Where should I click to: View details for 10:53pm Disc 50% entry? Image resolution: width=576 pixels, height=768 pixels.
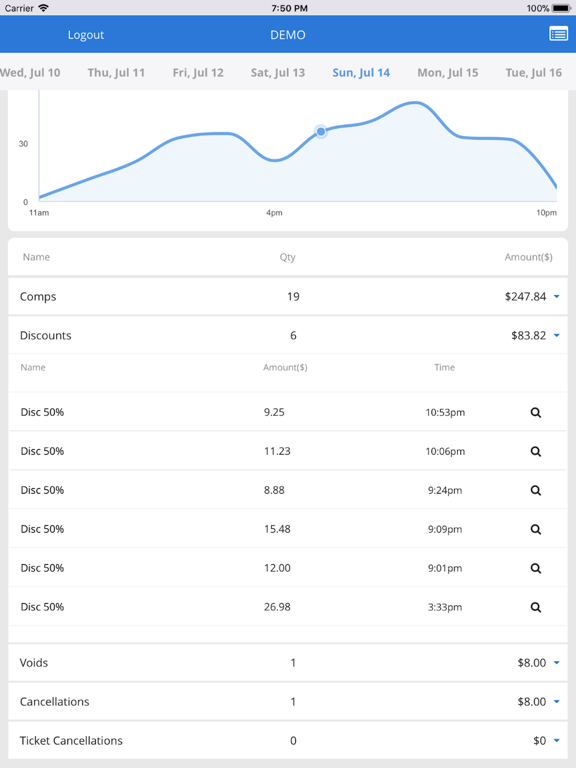point(536,412)
